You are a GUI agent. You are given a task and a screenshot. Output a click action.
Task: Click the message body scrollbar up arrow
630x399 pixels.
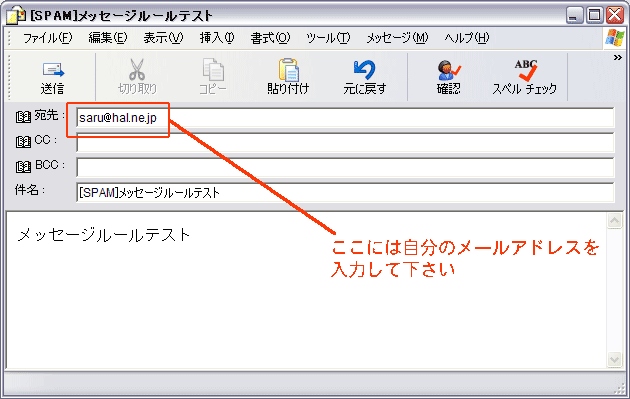point(614,221)
